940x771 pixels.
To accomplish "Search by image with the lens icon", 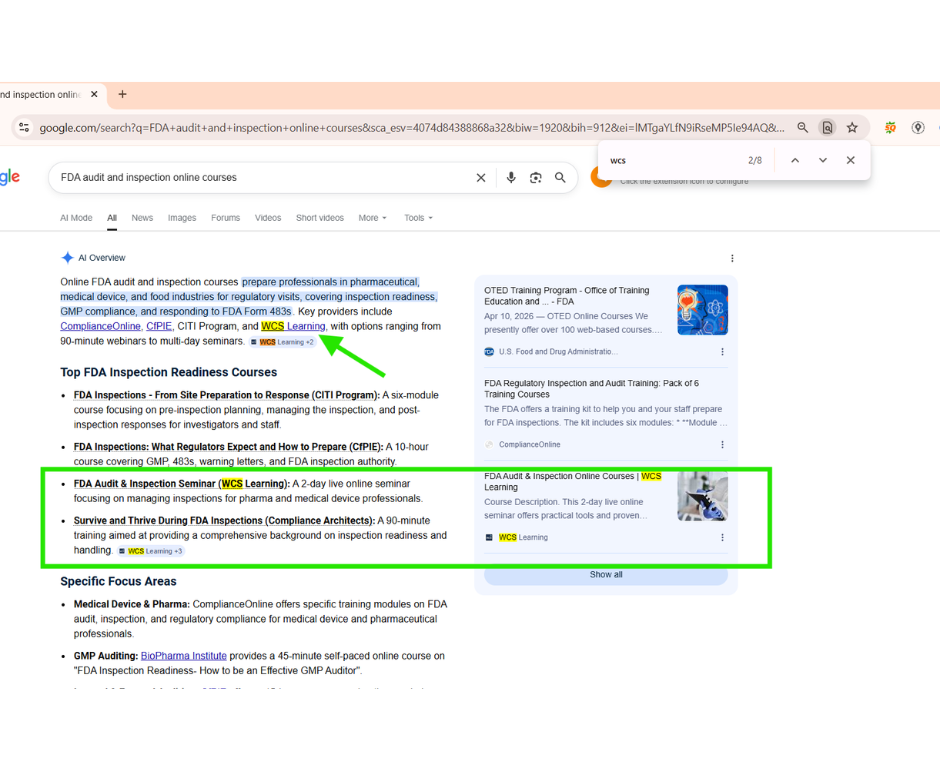I will click(535, 177).
